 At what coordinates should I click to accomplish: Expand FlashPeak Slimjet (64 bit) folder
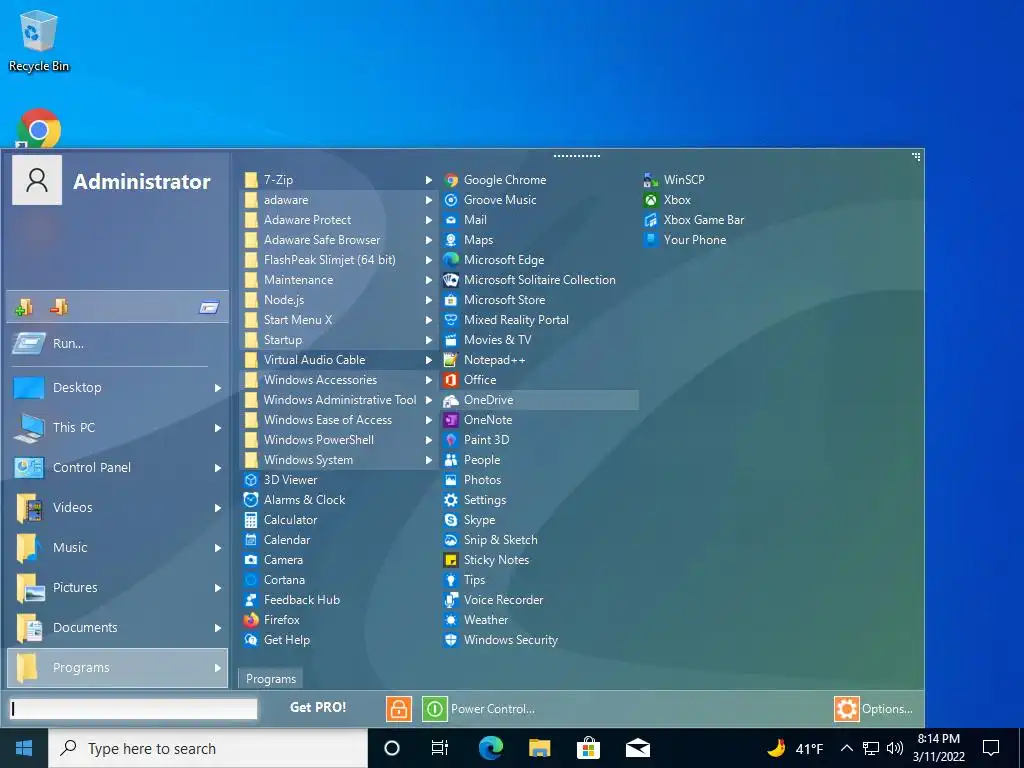(x=338, y=260)
